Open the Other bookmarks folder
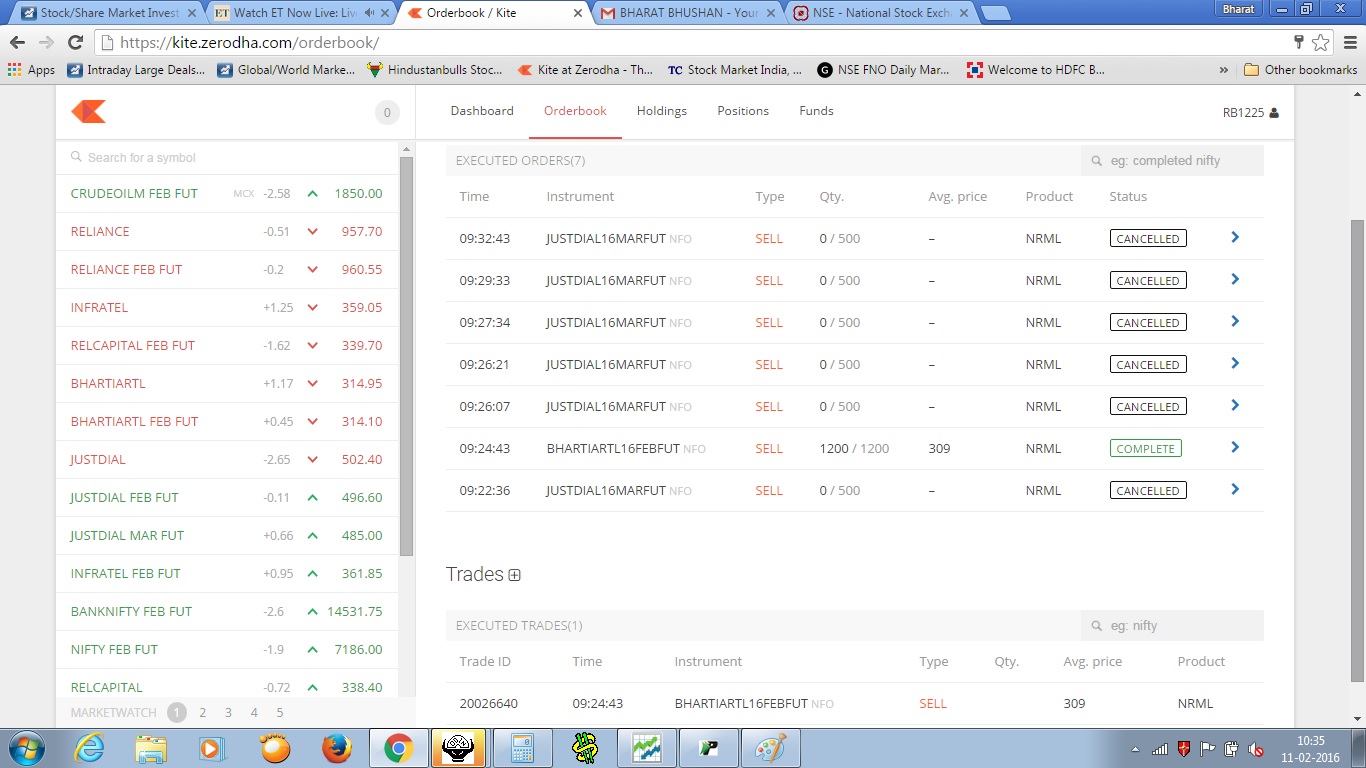 click(1301, 70)
